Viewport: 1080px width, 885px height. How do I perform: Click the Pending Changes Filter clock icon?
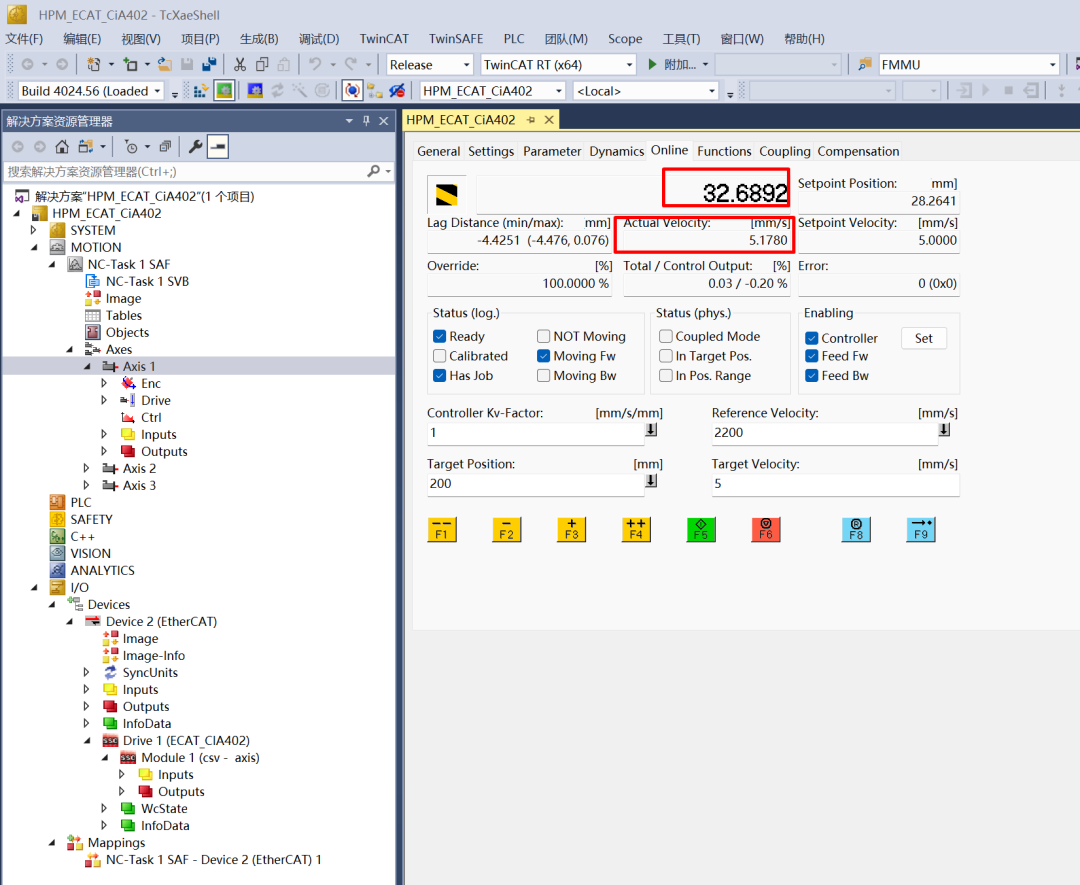(130, 147)
